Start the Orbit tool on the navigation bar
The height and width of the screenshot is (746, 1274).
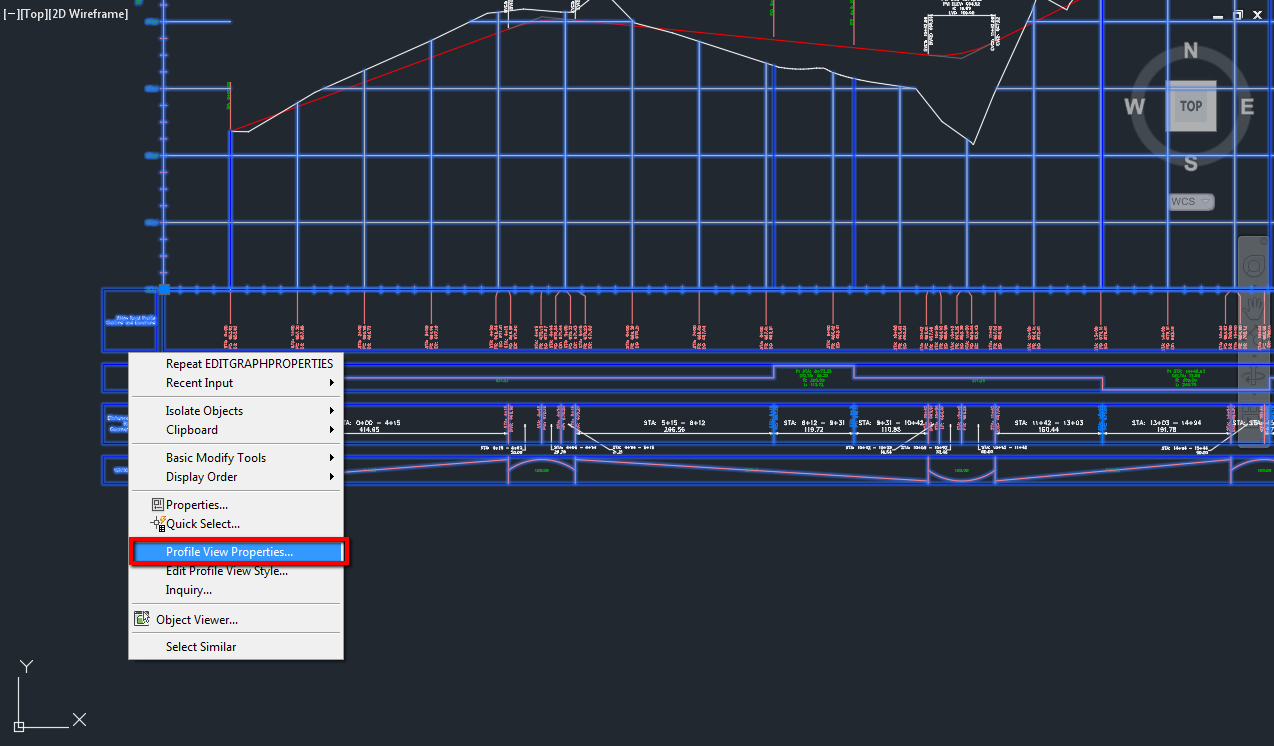pyautogui.click(x=1253, y=378)
